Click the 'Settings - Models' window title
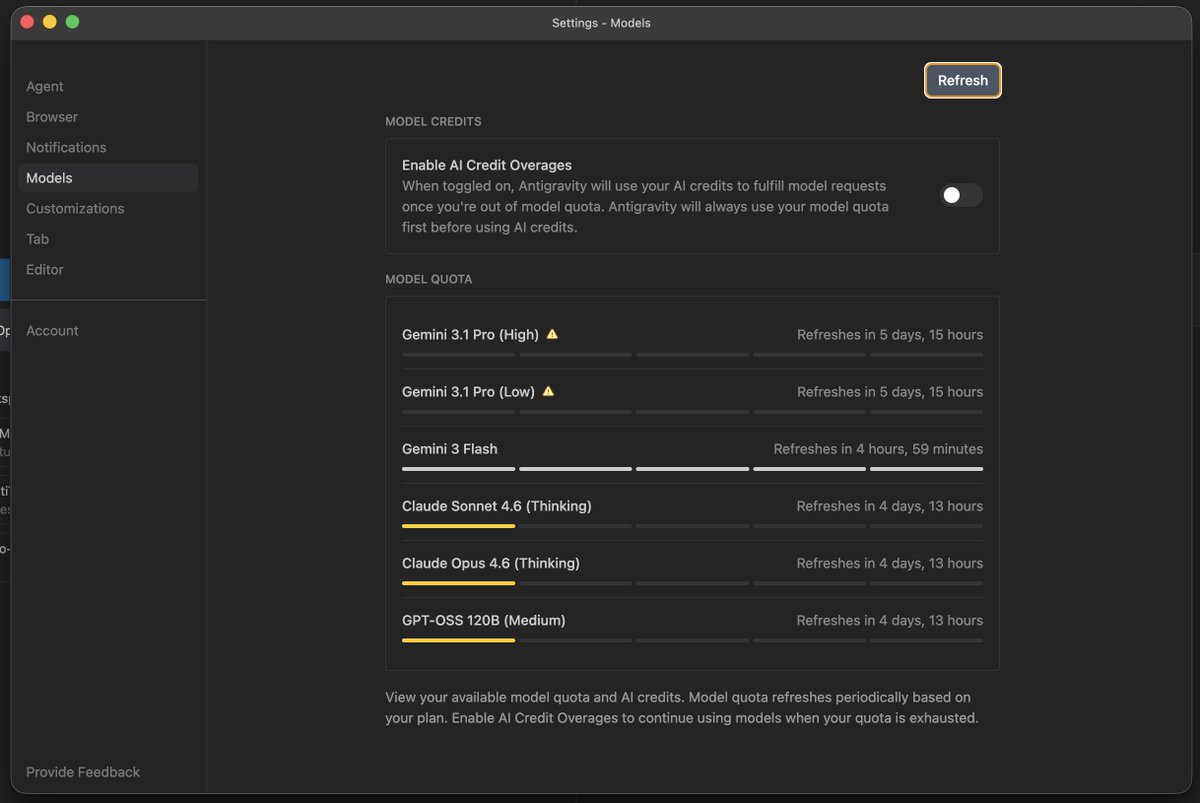Image resolution: width=1200 pixels, height=803 pixels. 601,23
